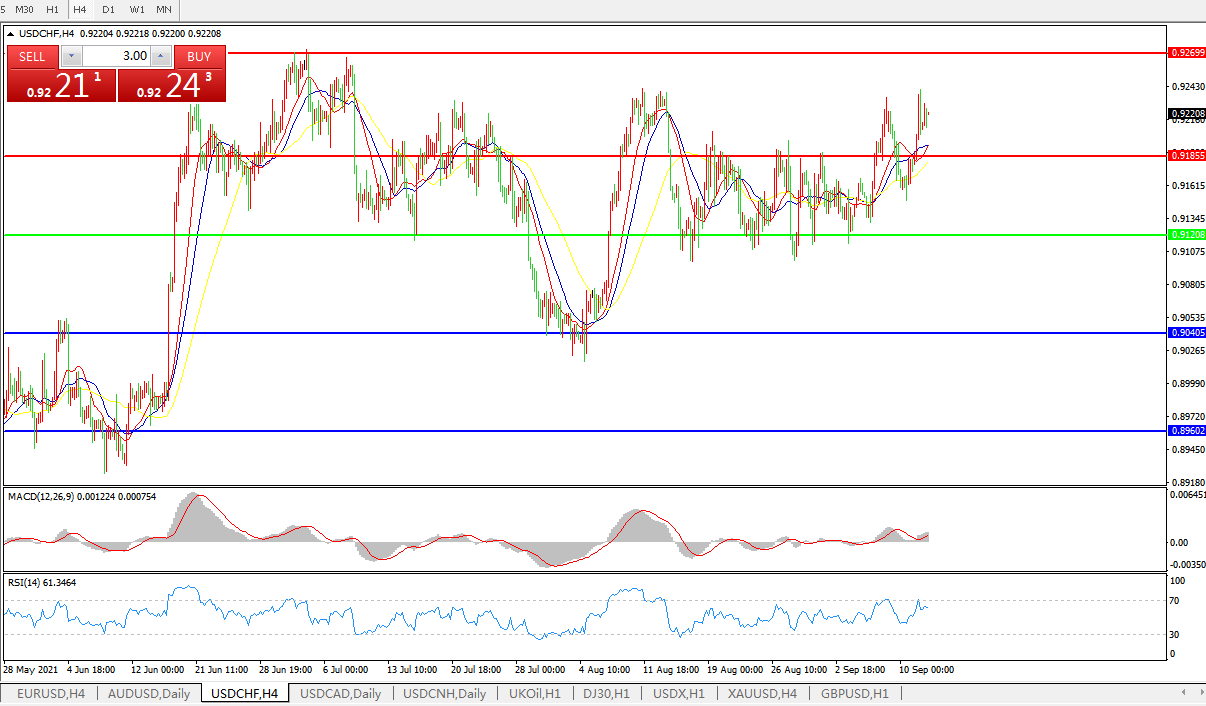Decrease lot volume with the down arrow
The height and width of the screenshot is (706, 1206).
70,57
